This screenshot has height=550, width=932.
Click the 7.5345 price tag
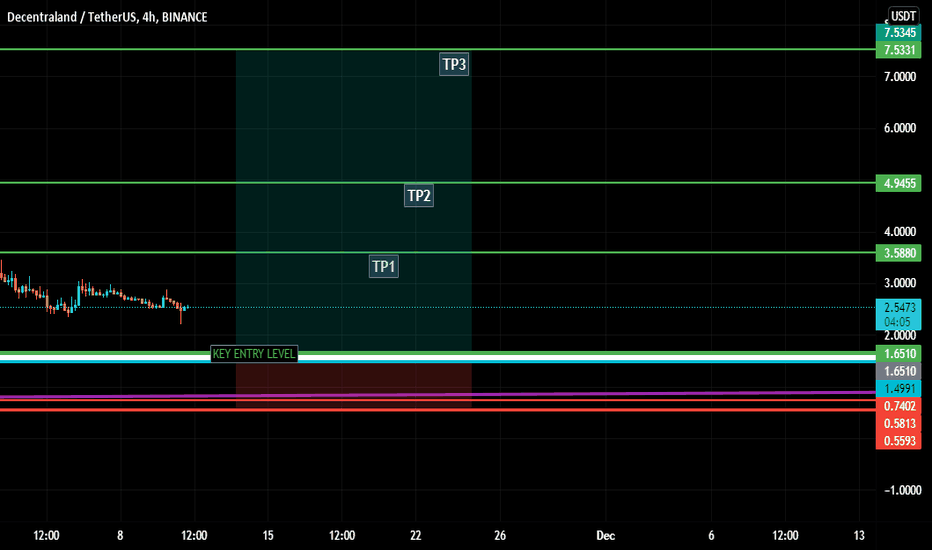899,33
